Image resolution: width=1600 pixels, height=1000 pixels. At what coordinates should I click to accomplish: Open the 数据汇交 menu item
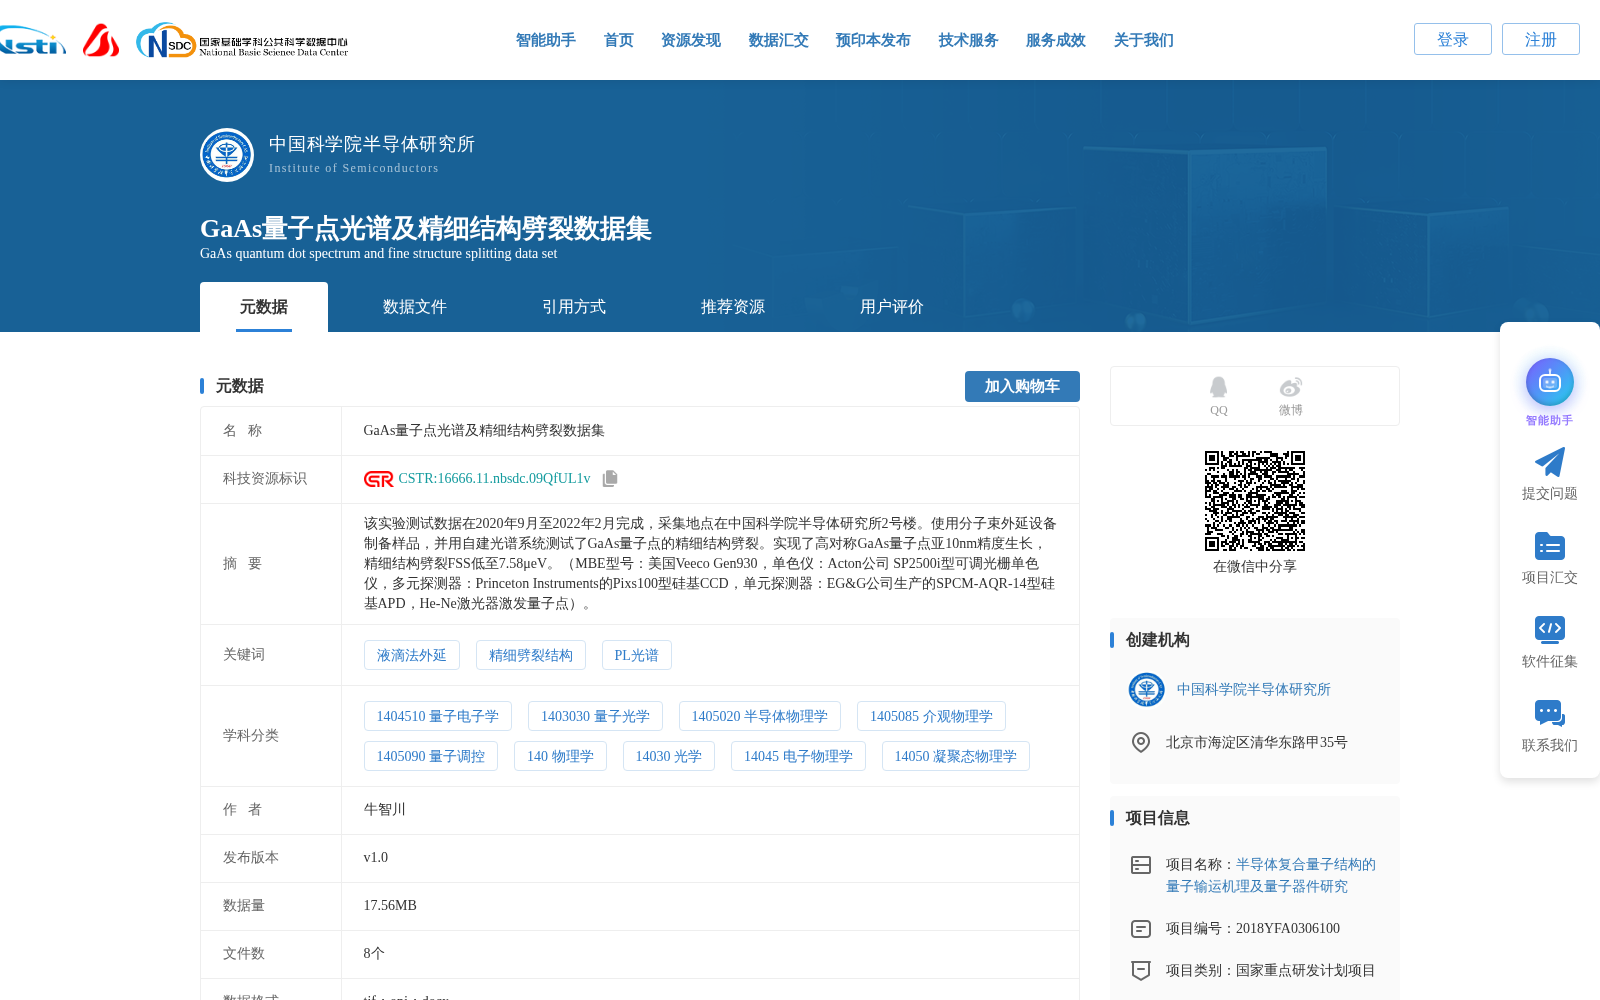coord(779,40)
